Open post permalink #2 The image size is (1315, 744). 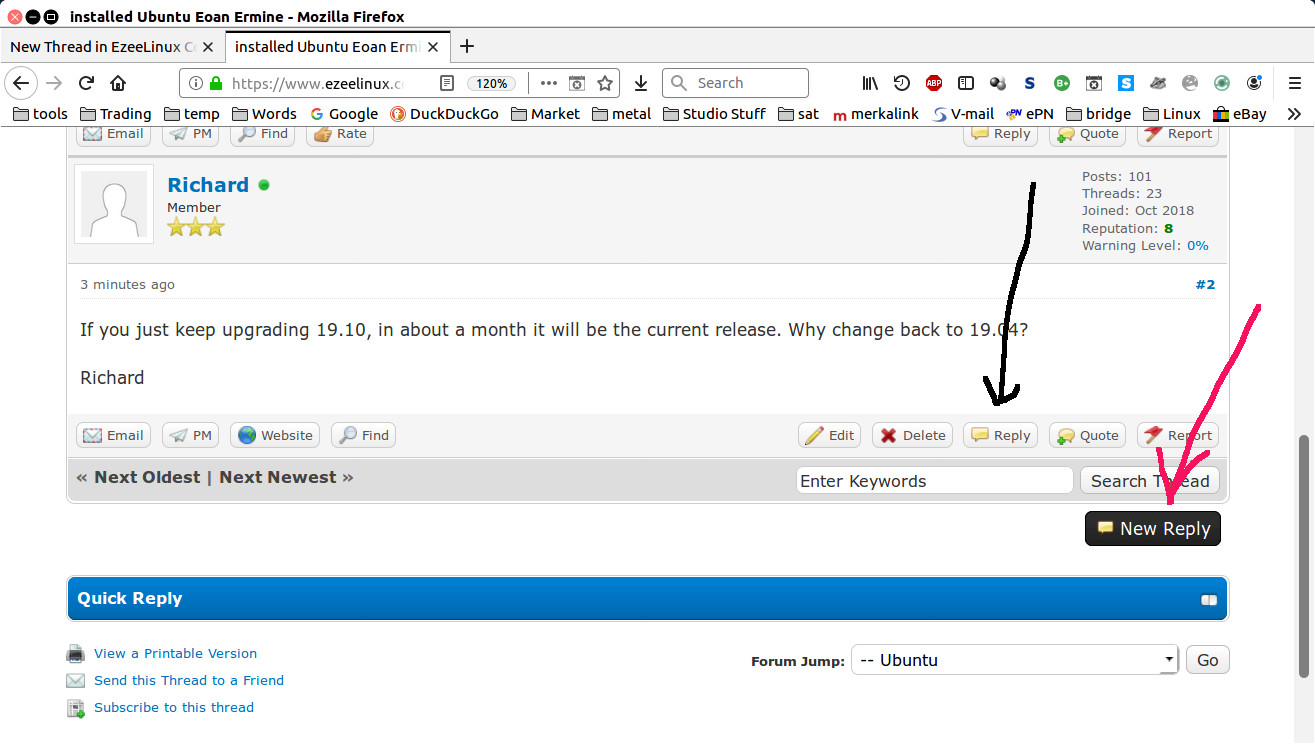click(x=1205, y=285)
